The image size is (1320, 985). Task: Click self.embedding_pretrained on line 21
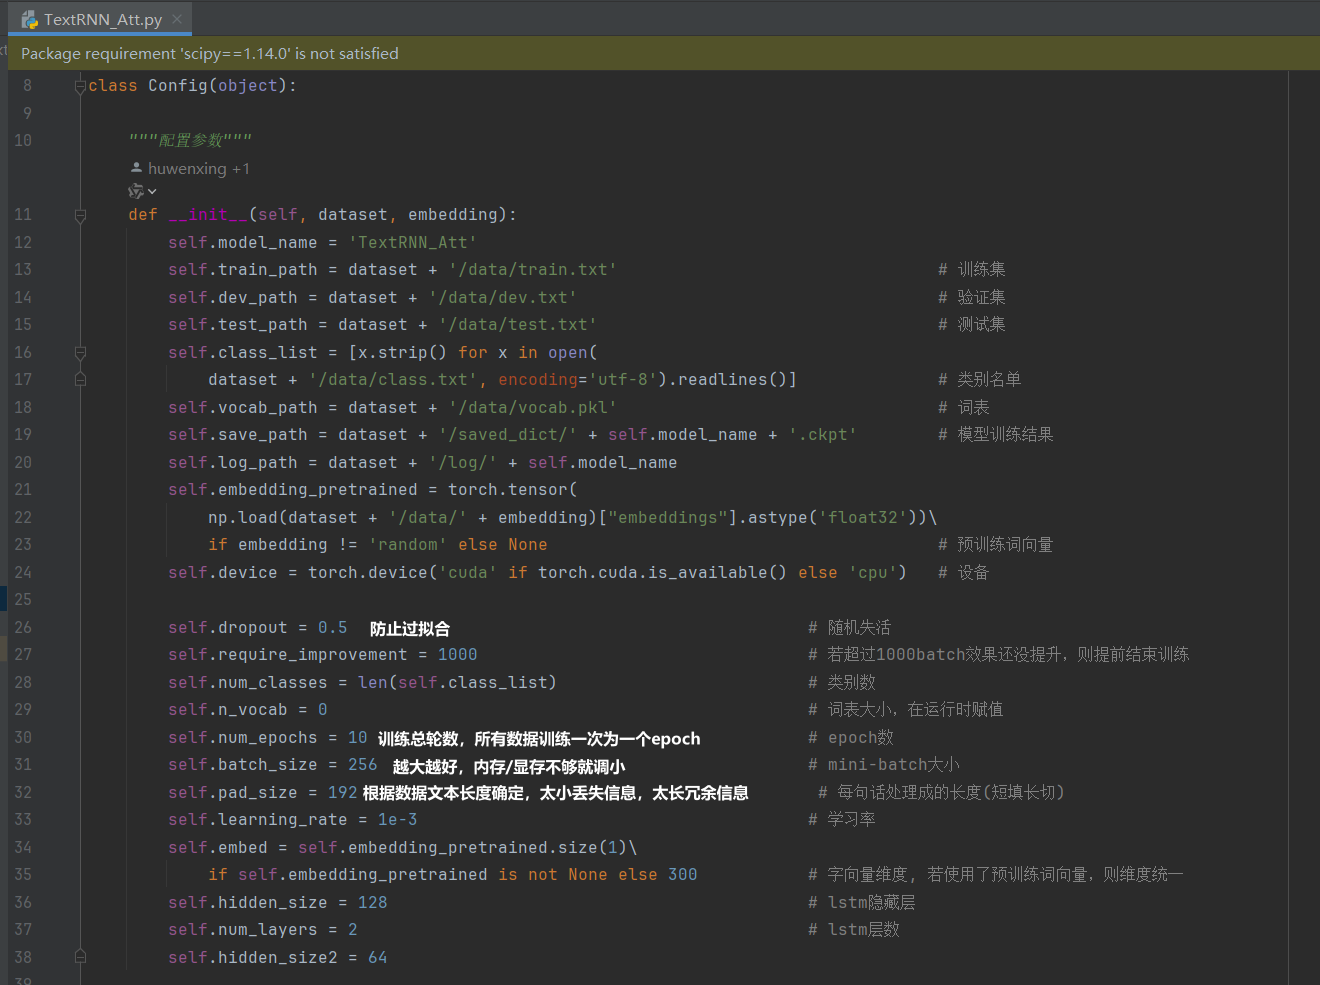click(292, 490)
